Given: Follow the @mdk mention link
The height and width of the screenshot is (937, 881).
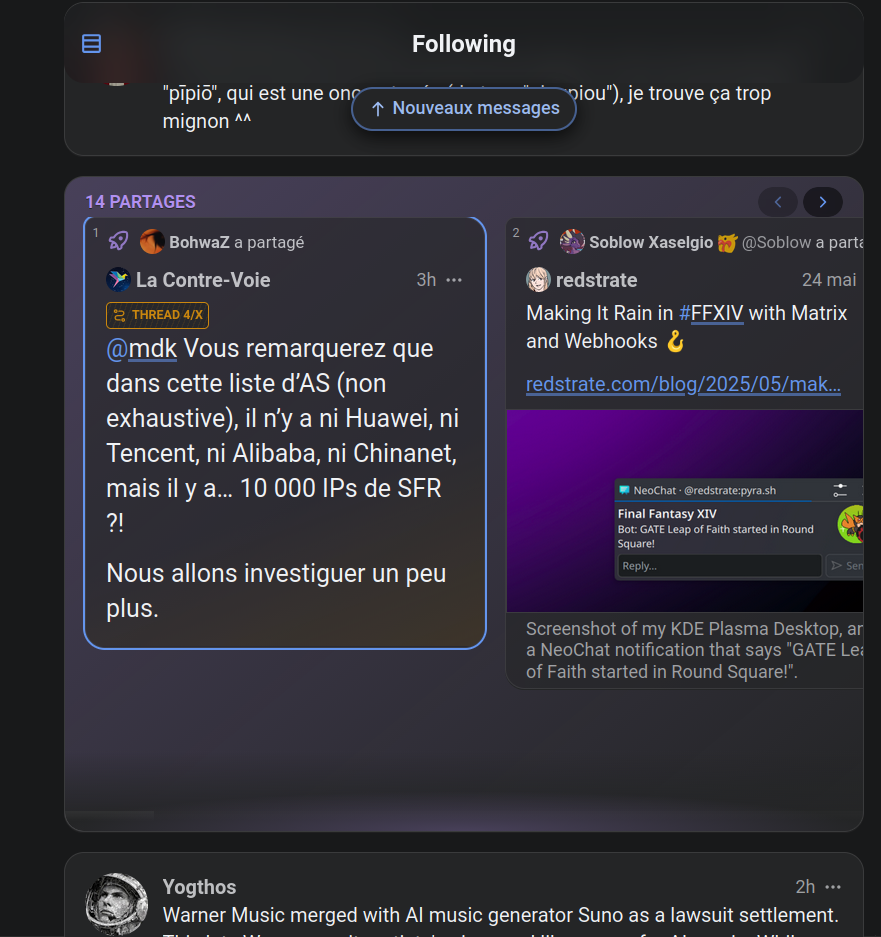Looking at the screenshot, I should point(142,348).
